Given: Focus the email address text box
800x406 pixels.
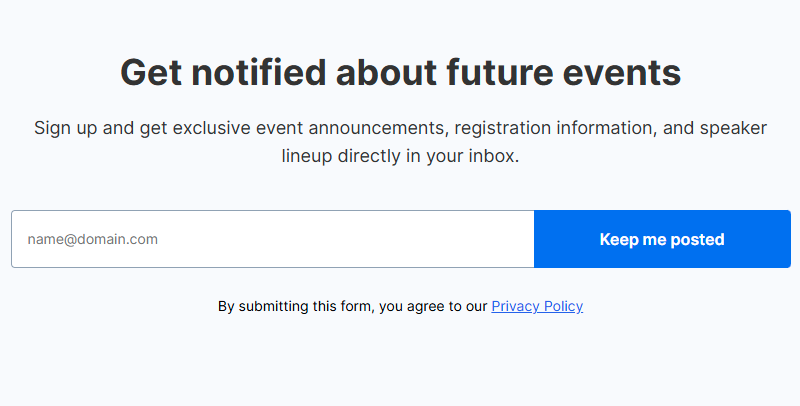Looking at the screenshot, I should 272,239.
